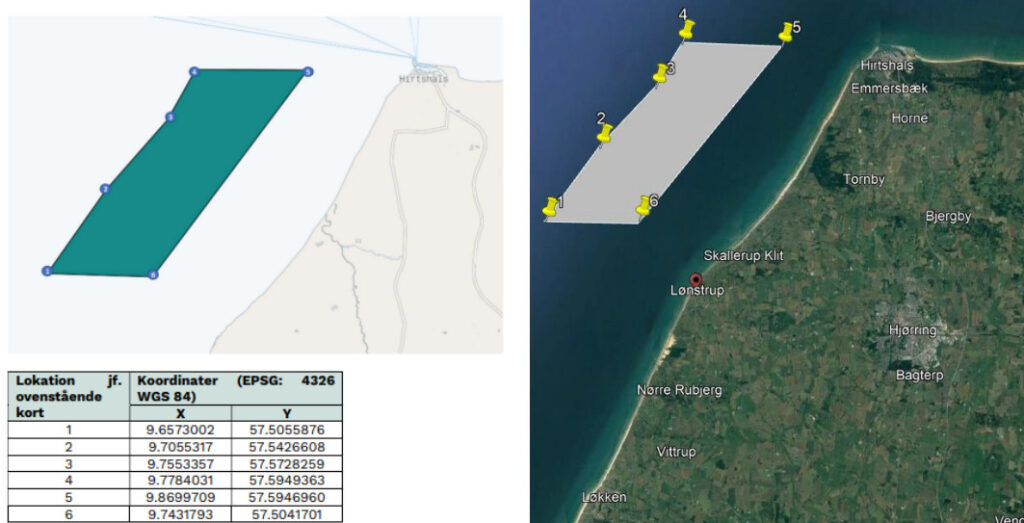Select X coordinate cell 9.6573002
The width and height of the screenshot is (1024, 523).
click(181, 429)
